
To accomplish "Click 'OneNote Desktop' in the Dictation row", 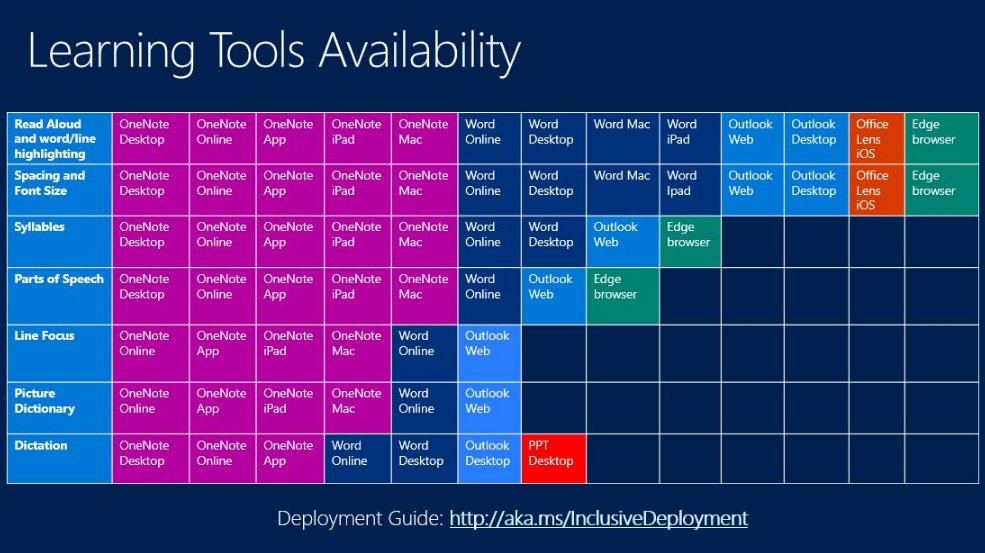I will pyautogui.click(x=151, y=459).
